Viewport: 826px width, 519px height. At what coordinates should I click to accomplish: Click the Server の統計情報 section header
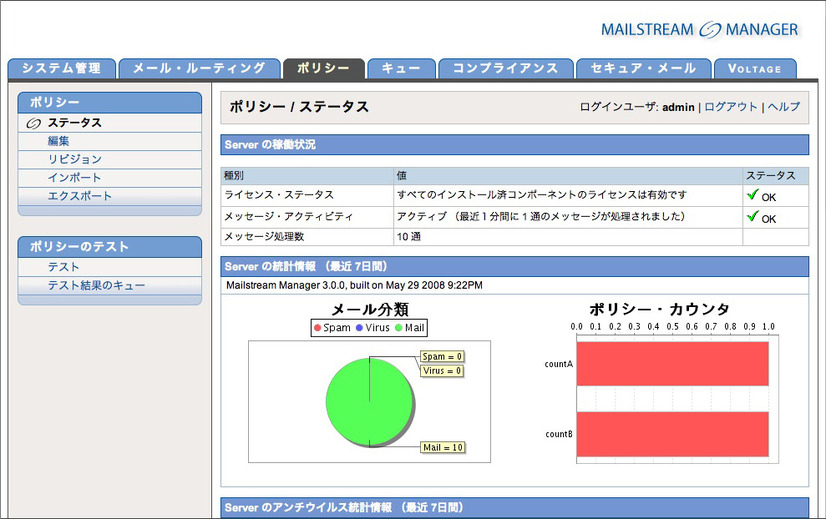(x=514, y=267)
